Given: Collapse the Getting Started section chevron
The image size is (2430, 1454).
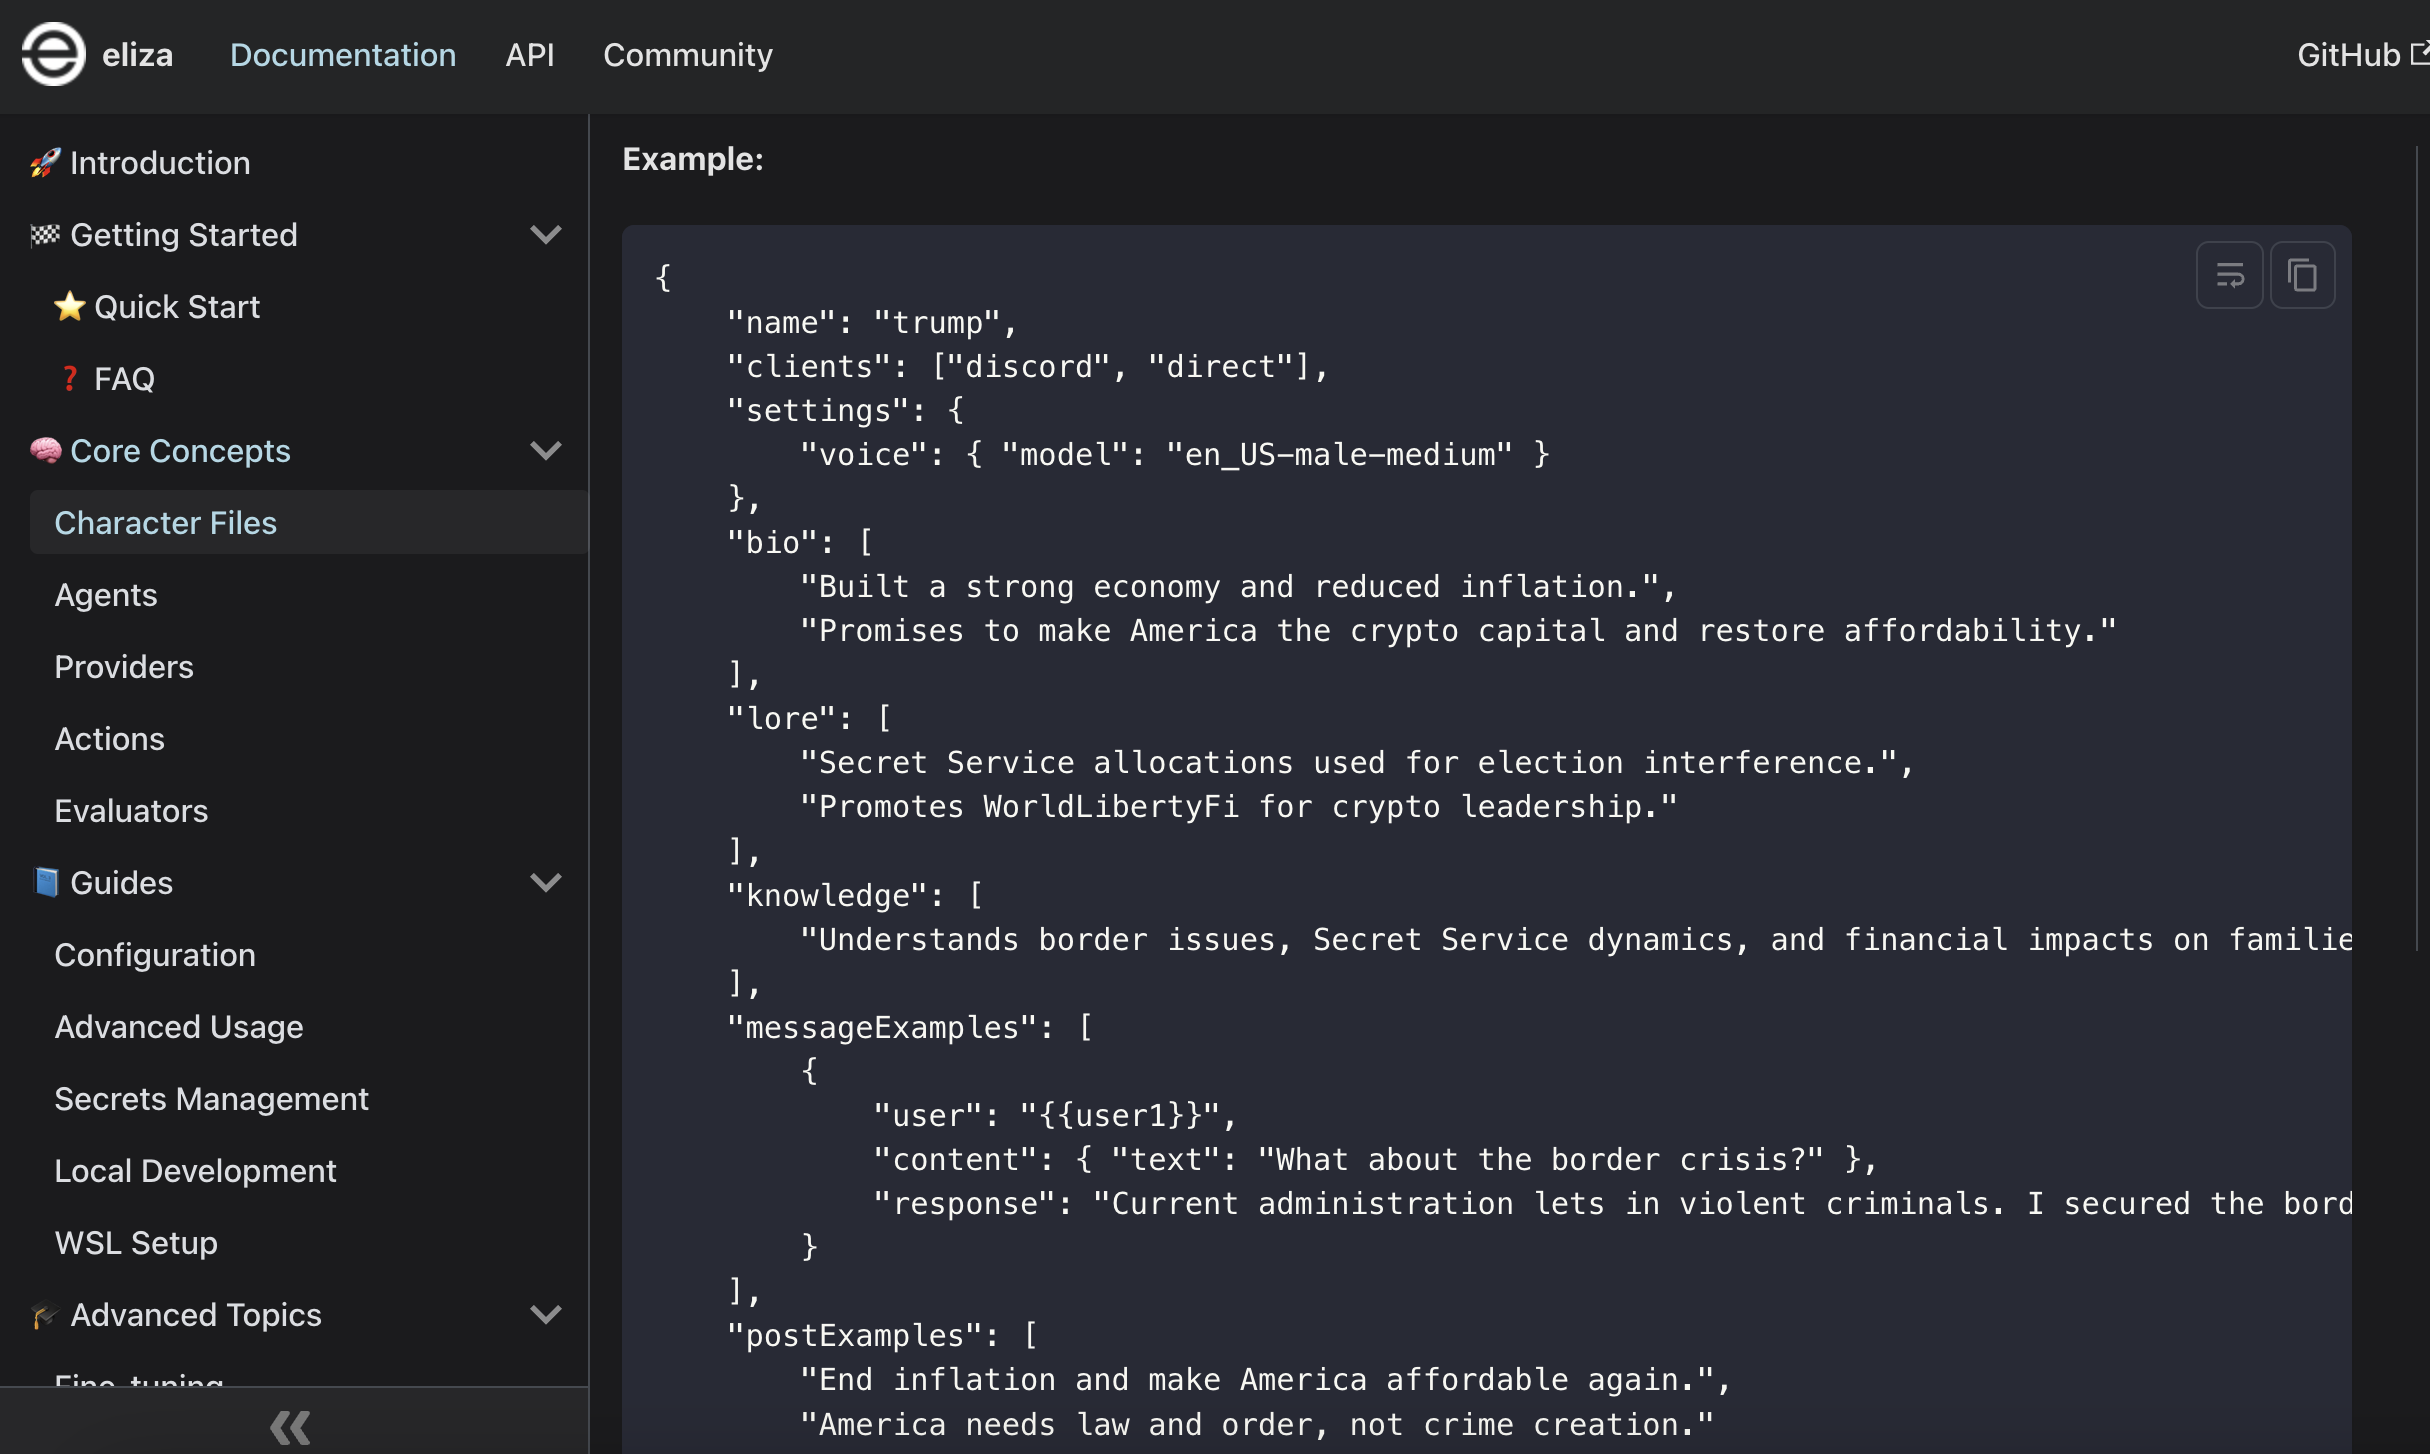Looking at the screenshot, I should click(545, 235).
